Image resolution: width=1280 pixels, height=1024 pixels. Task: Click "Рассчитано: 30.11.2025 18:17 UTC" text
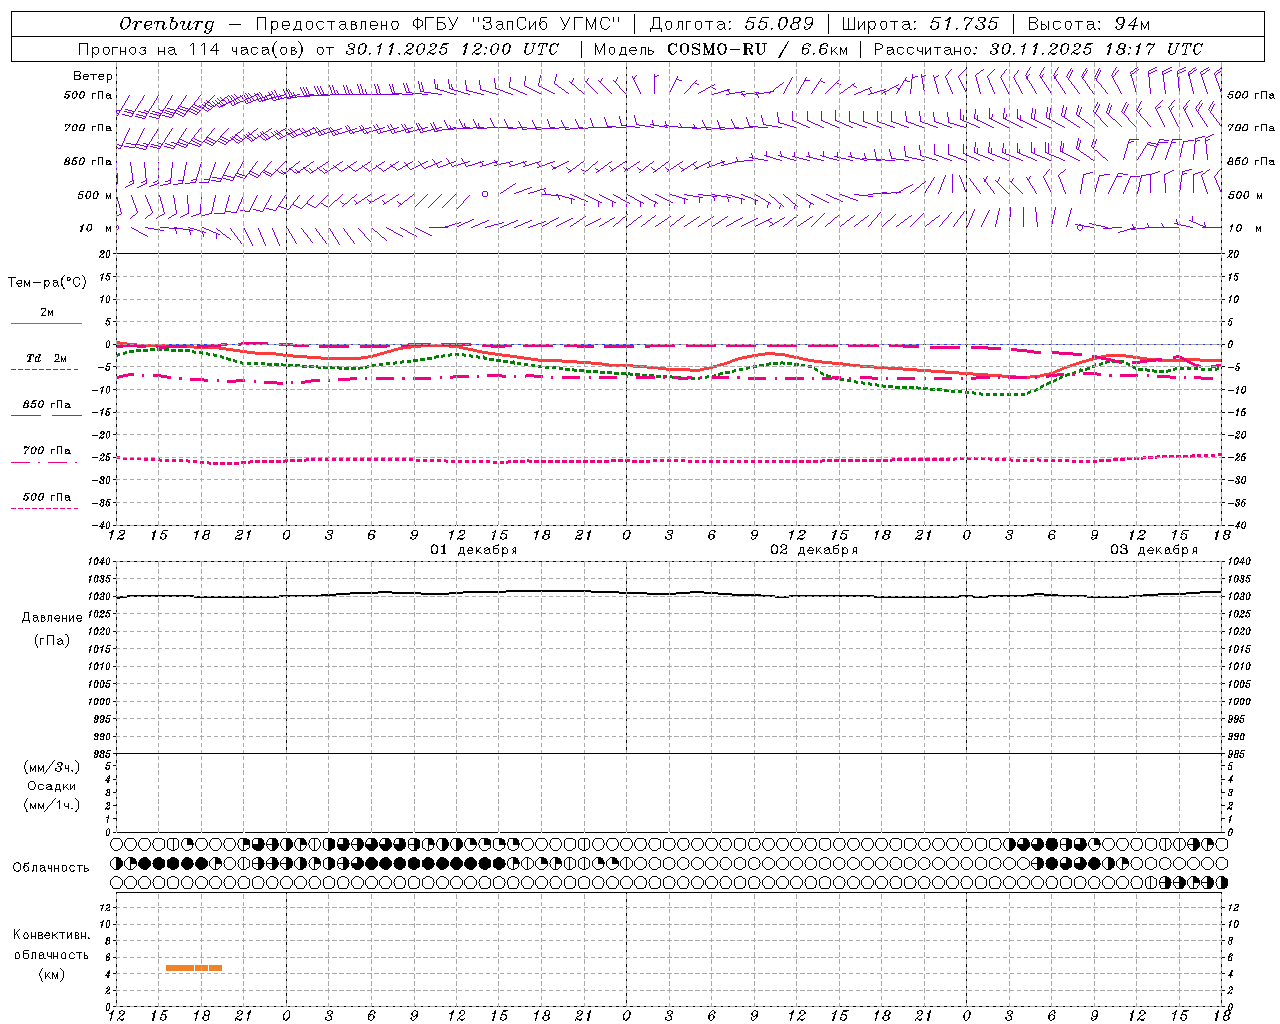[1038, 49]
